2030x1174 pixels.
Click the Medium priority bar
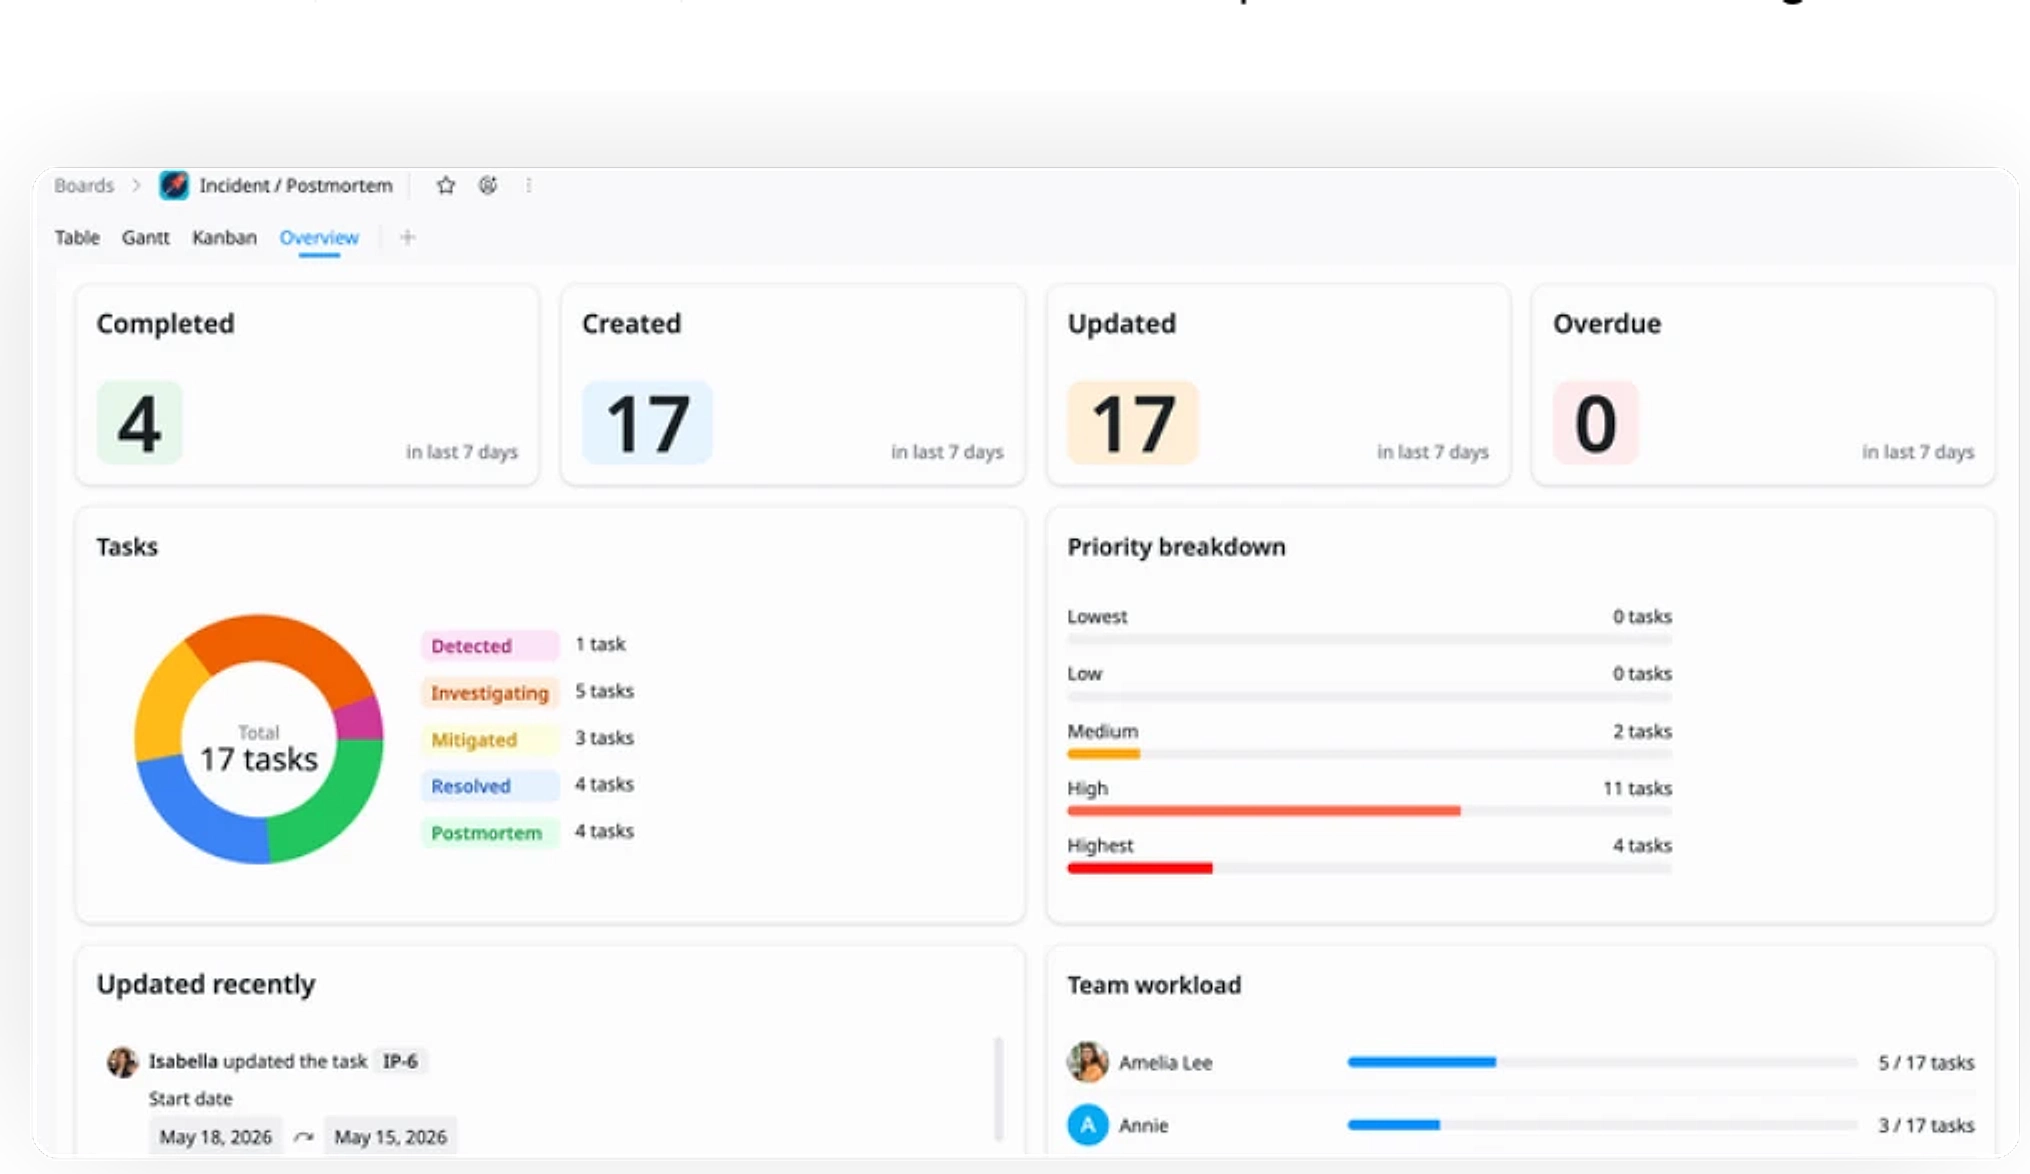coord(1369,754)
